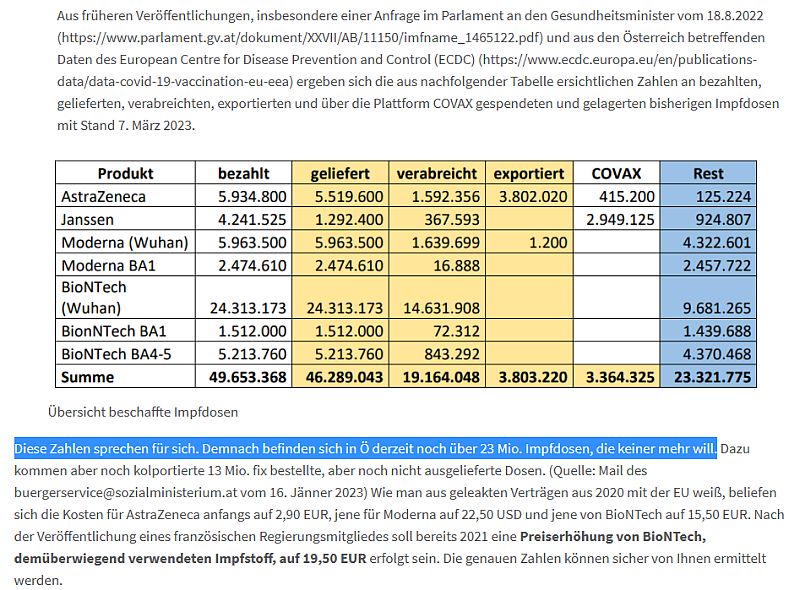Click the "Übersicht beschaffte Impfdosen" table caption
The height and width of the screenshot is (590, 800).
143,412
